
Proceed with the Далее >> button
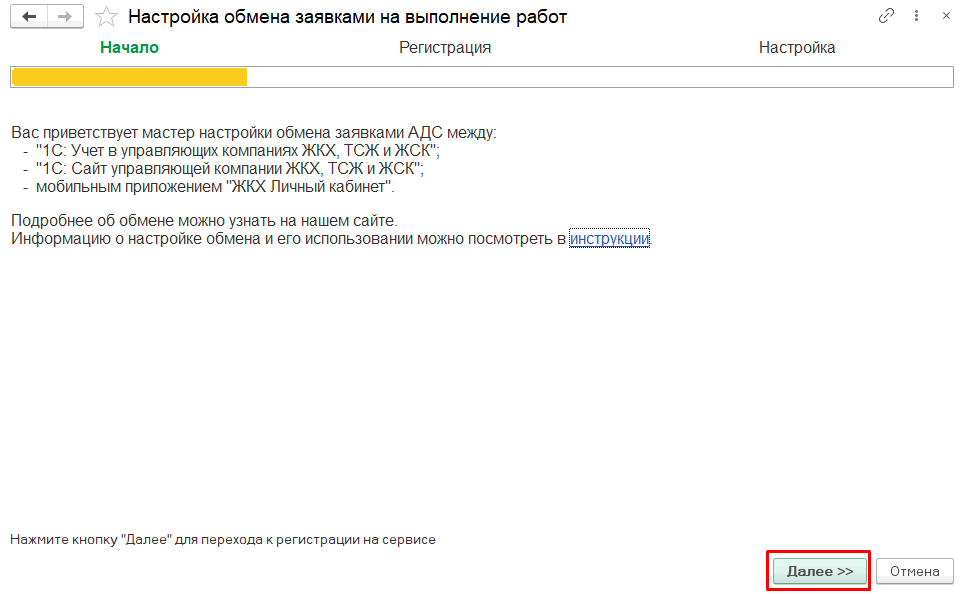click(x=819, y=571)
